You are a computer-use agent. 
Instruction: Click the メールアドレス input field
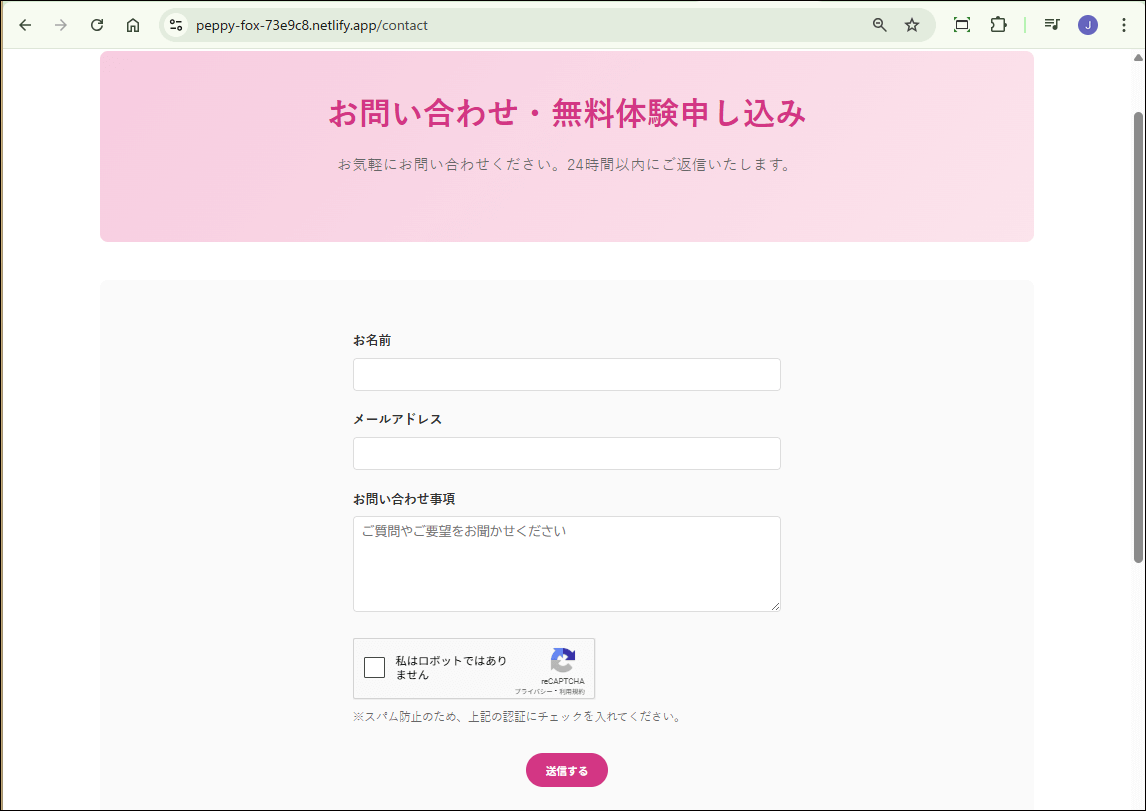pyautogui.click(x=566, y=453)
